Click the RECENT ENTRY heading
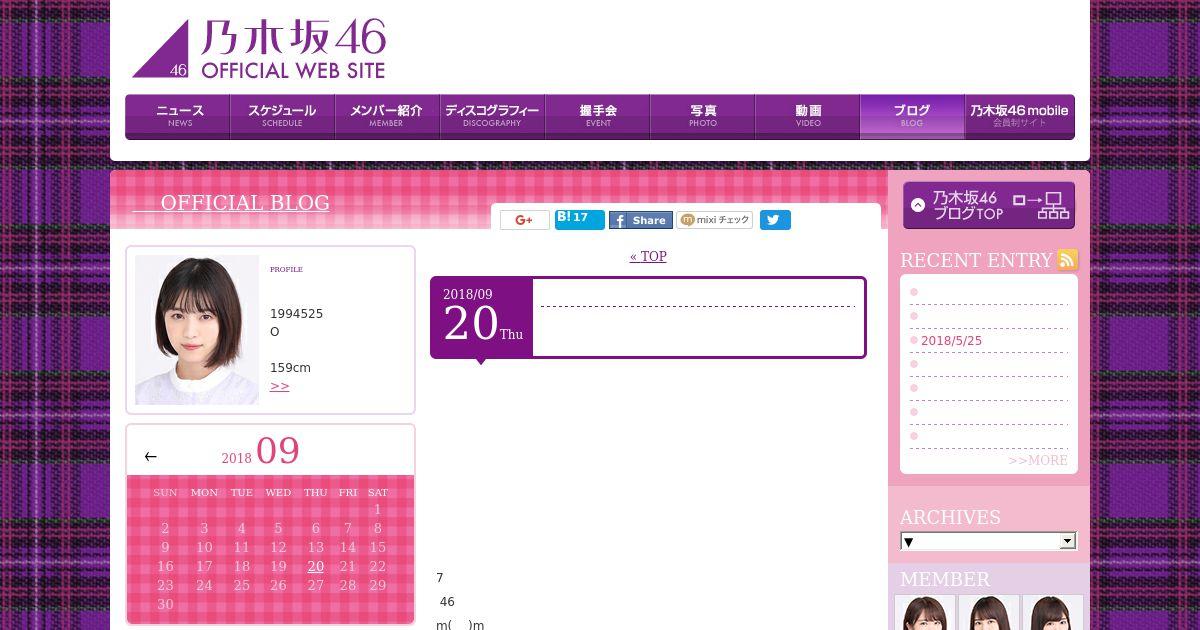The width and height of the screenshot is (1200, 630). [x=976, y=260]
